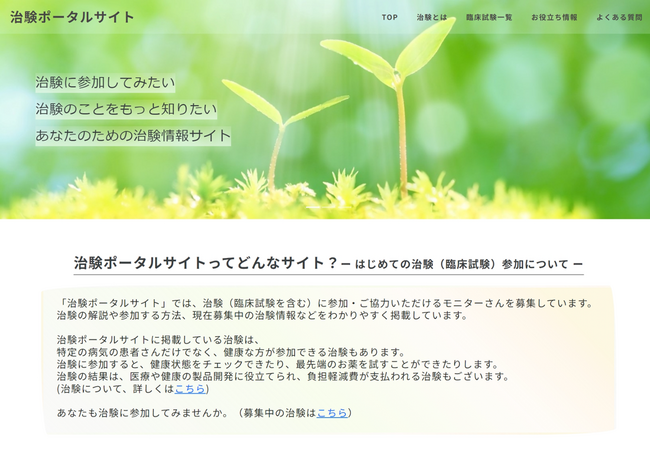The height and width of the screenshot is (450, 650).
Task: Select お役立ち情報 in the header menu
Action: (554, 17)
